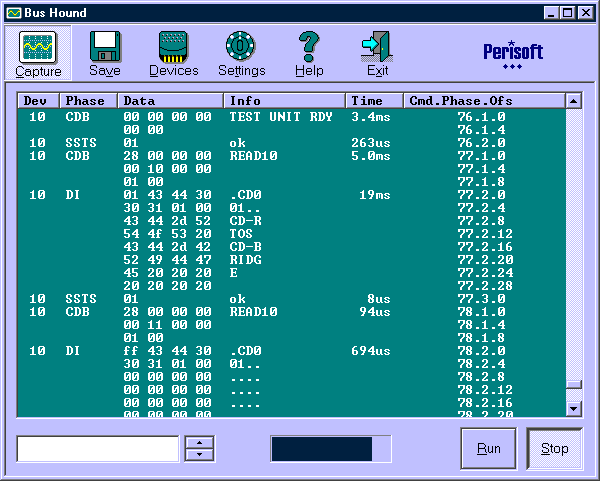Click the Dev column header
600x481 pixels.
tap(38, 101)
